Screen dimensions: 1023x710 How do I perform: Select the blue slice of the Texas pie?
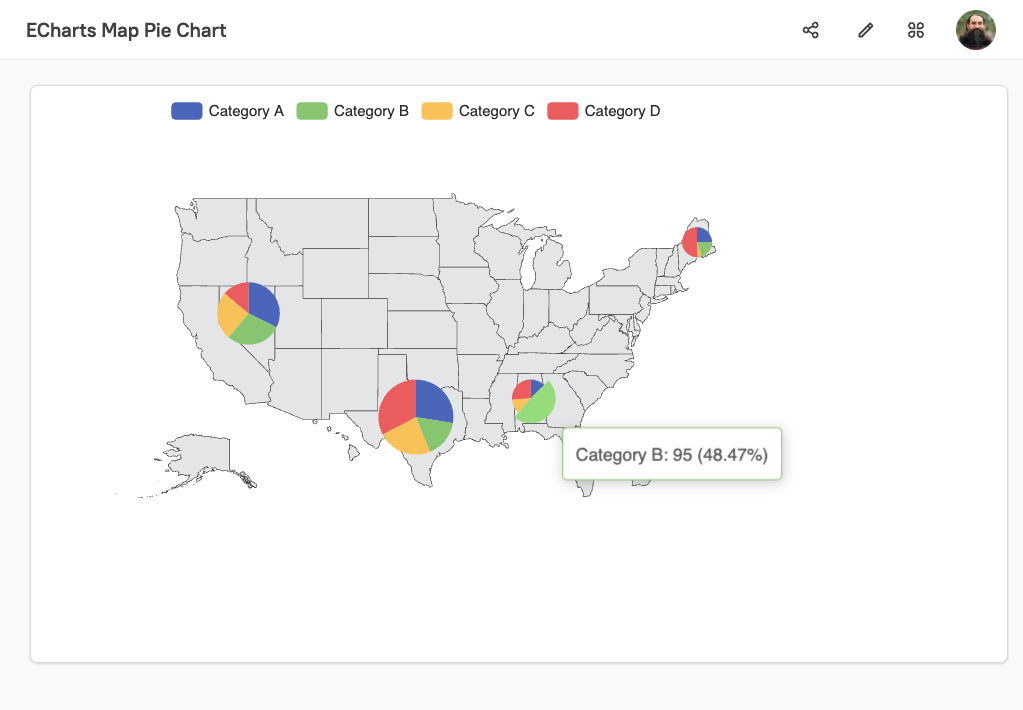(x=432, y=400)
